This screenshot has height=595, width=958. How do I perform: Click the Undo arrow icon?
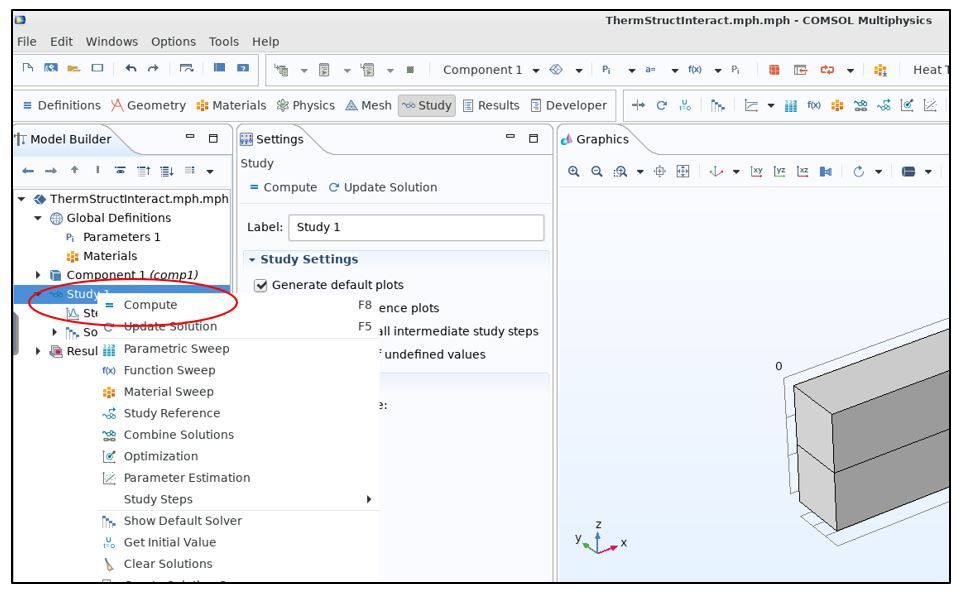coord(131,68)
